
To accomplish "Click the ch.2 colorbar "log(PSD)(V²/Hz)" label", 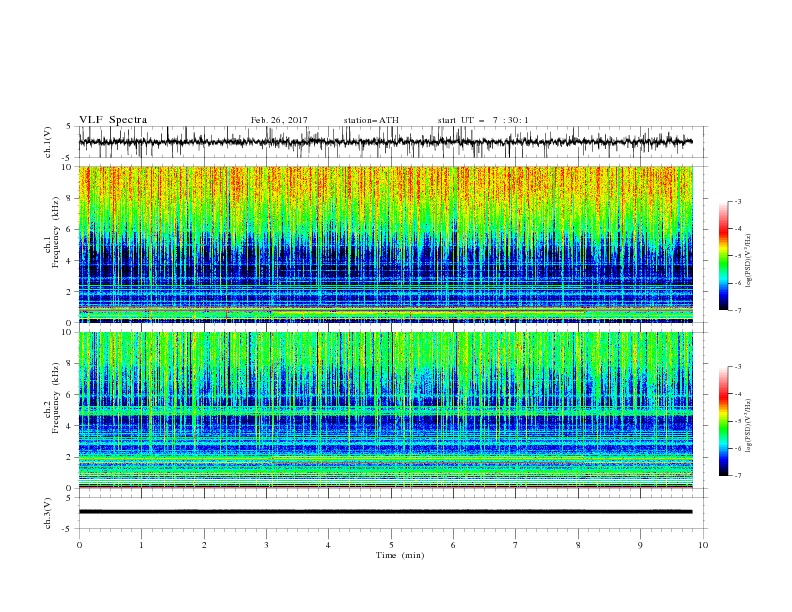I will coord(749,425).
